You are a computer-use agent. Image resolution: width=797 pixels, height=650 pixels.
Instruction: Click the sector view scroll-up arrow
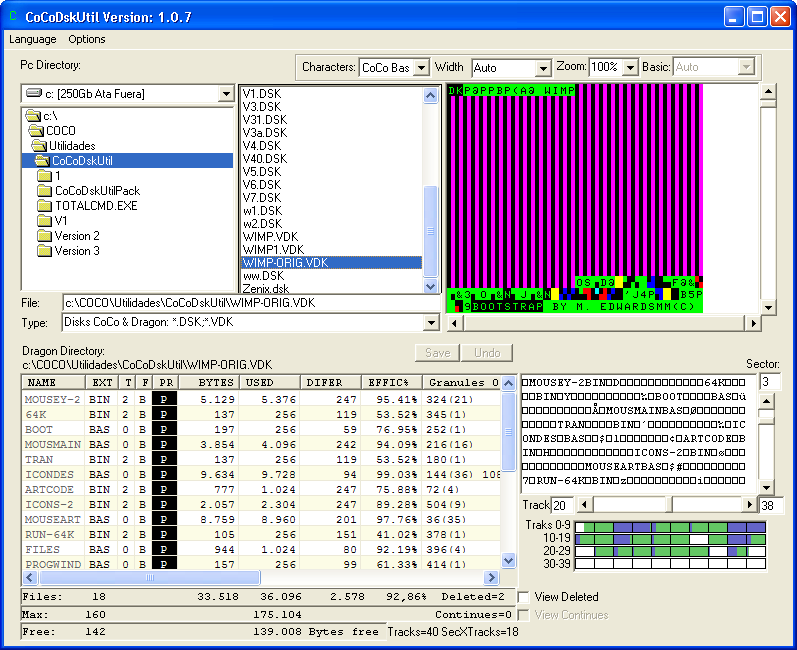(x=766, y=401)
